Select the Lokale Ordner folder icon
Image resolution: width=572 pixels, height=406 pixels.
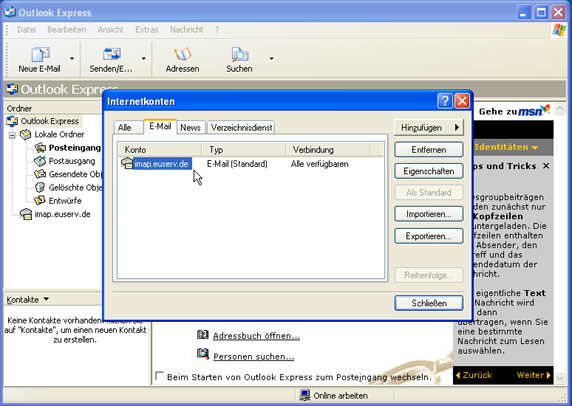pos(26,134)
